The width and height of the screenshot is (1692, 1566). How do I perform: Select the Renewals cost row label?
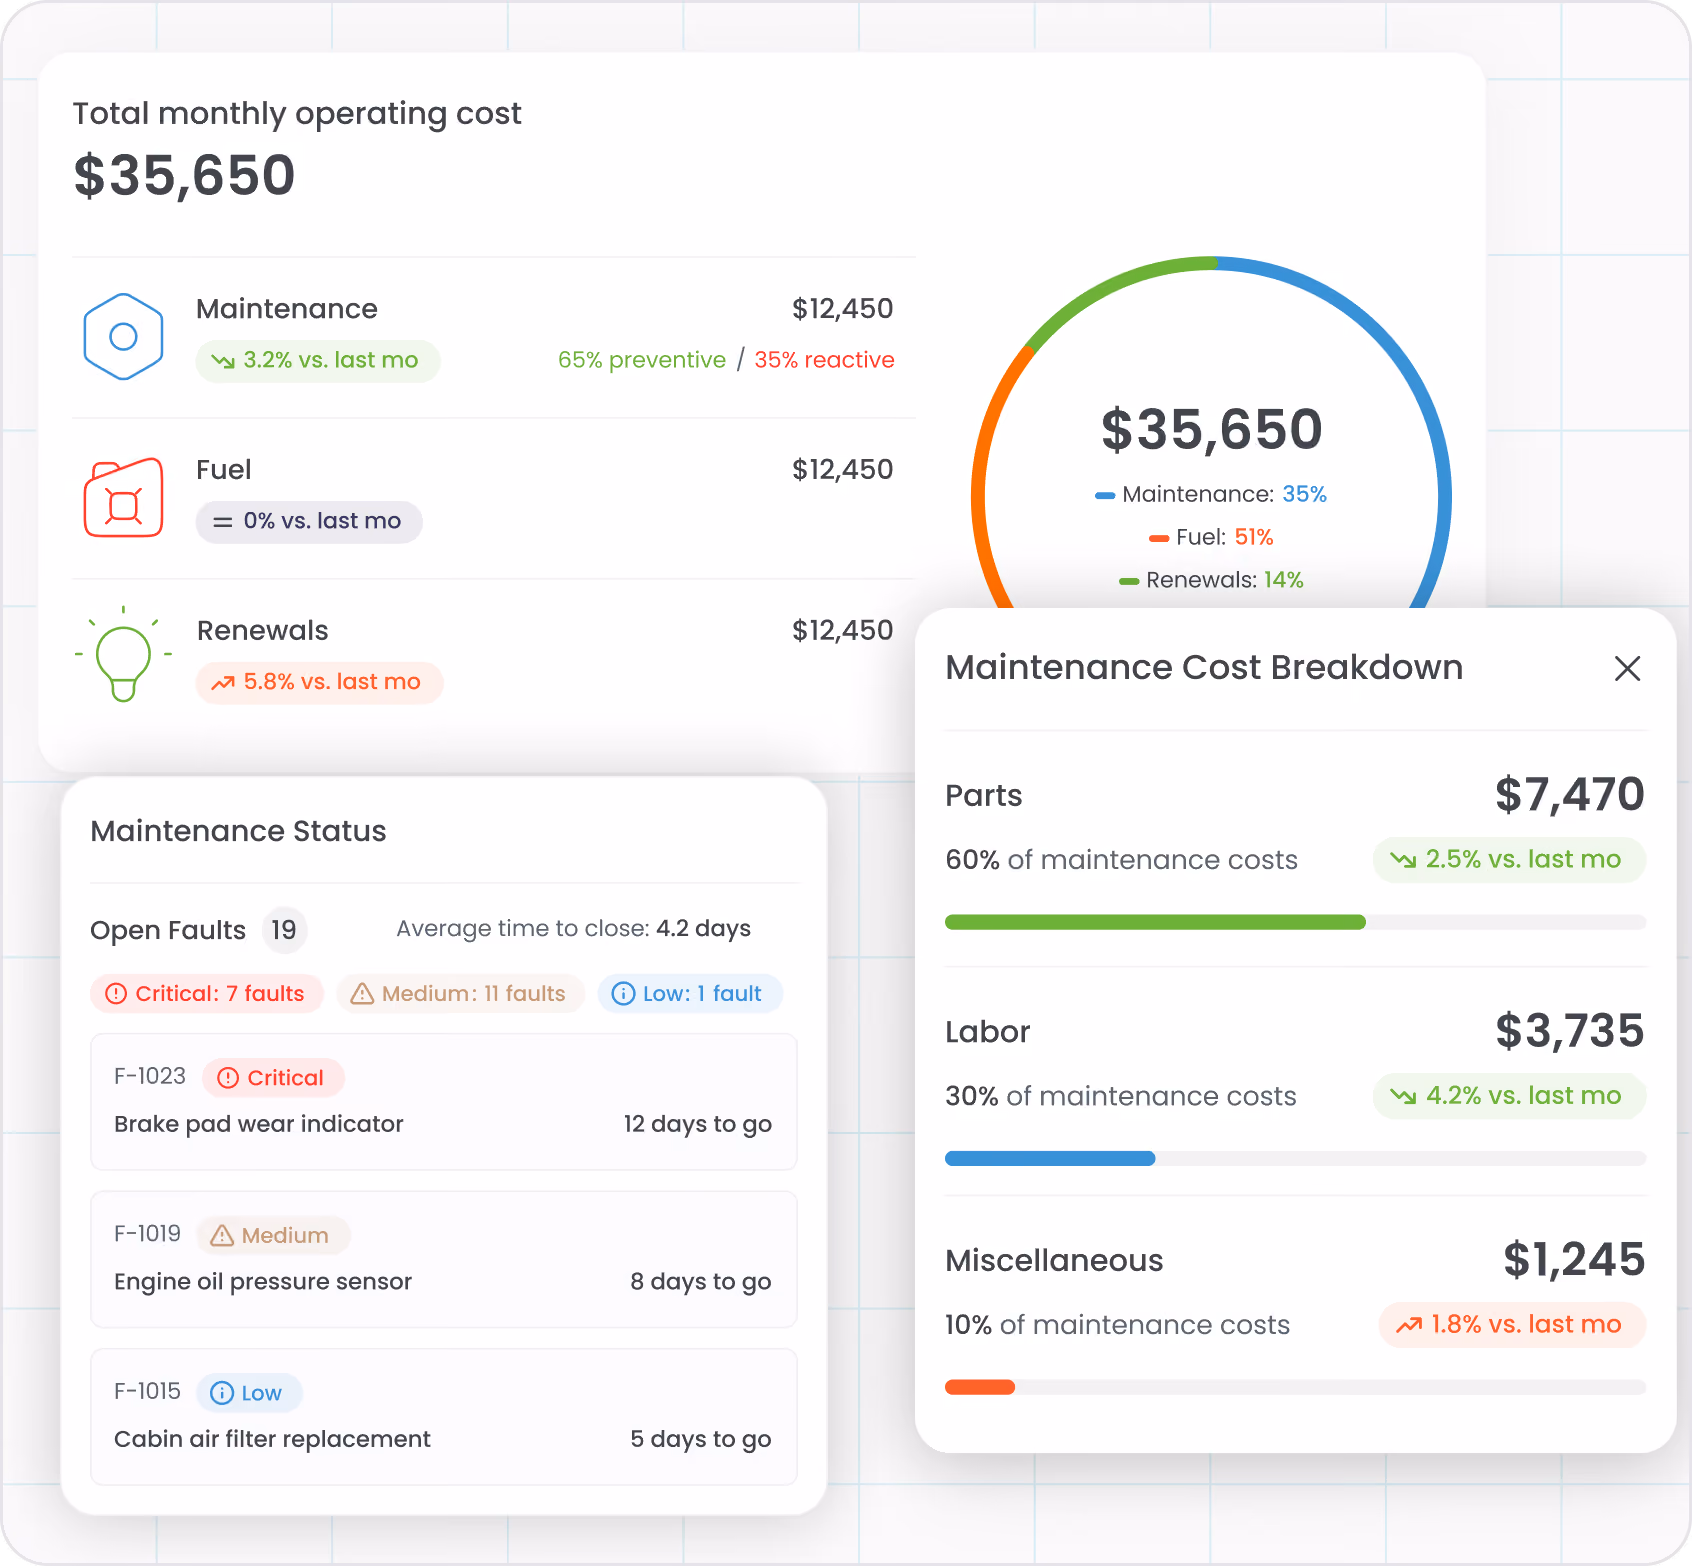[x=263, y=631]
